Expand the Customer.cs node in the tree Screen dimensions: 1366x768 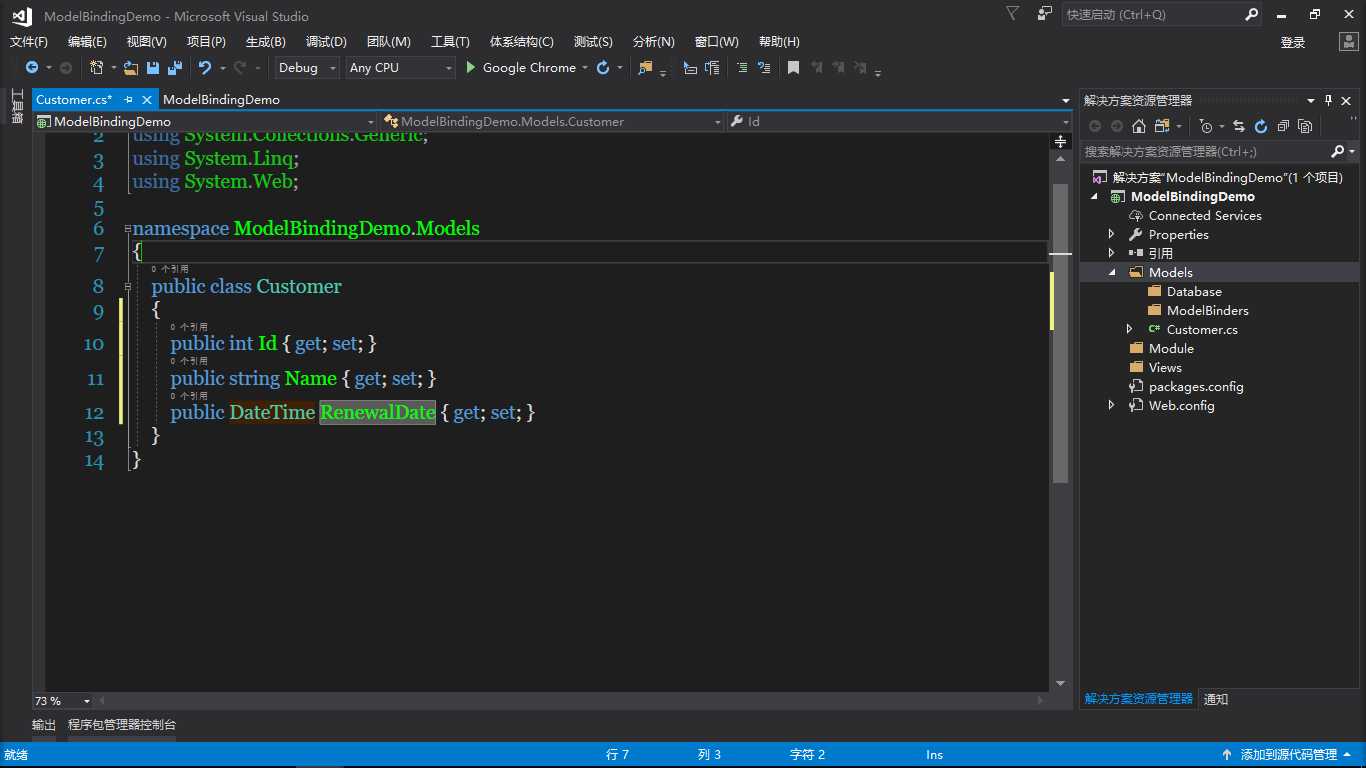tap(1129, 329)
